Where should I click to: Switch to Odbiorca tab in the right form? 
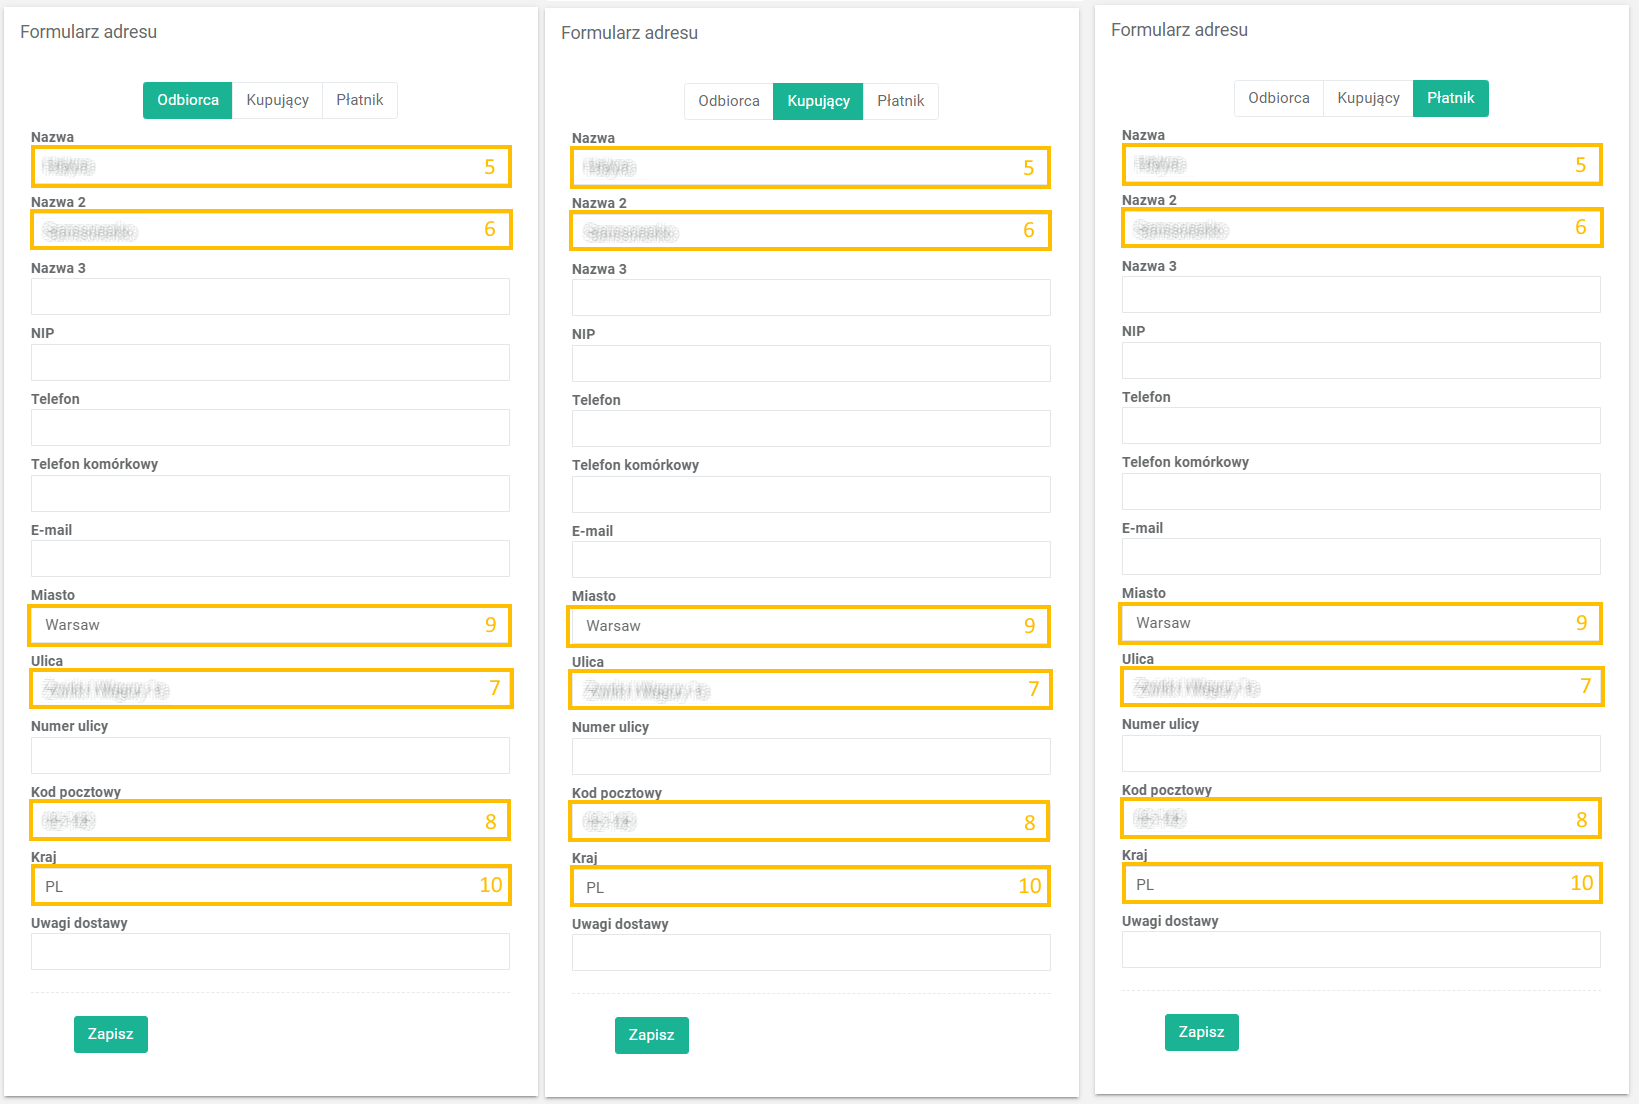(x=1278, y=98)
